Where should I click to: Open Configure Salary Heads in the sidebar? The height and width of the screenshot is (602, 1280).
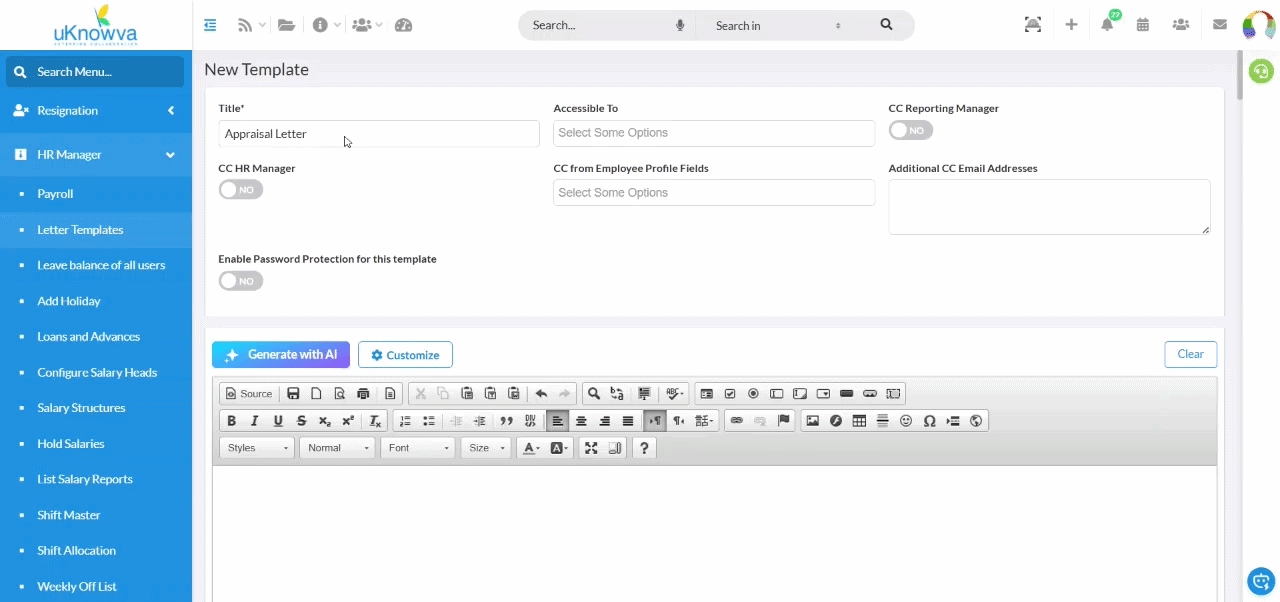click(x=96, y=372)
